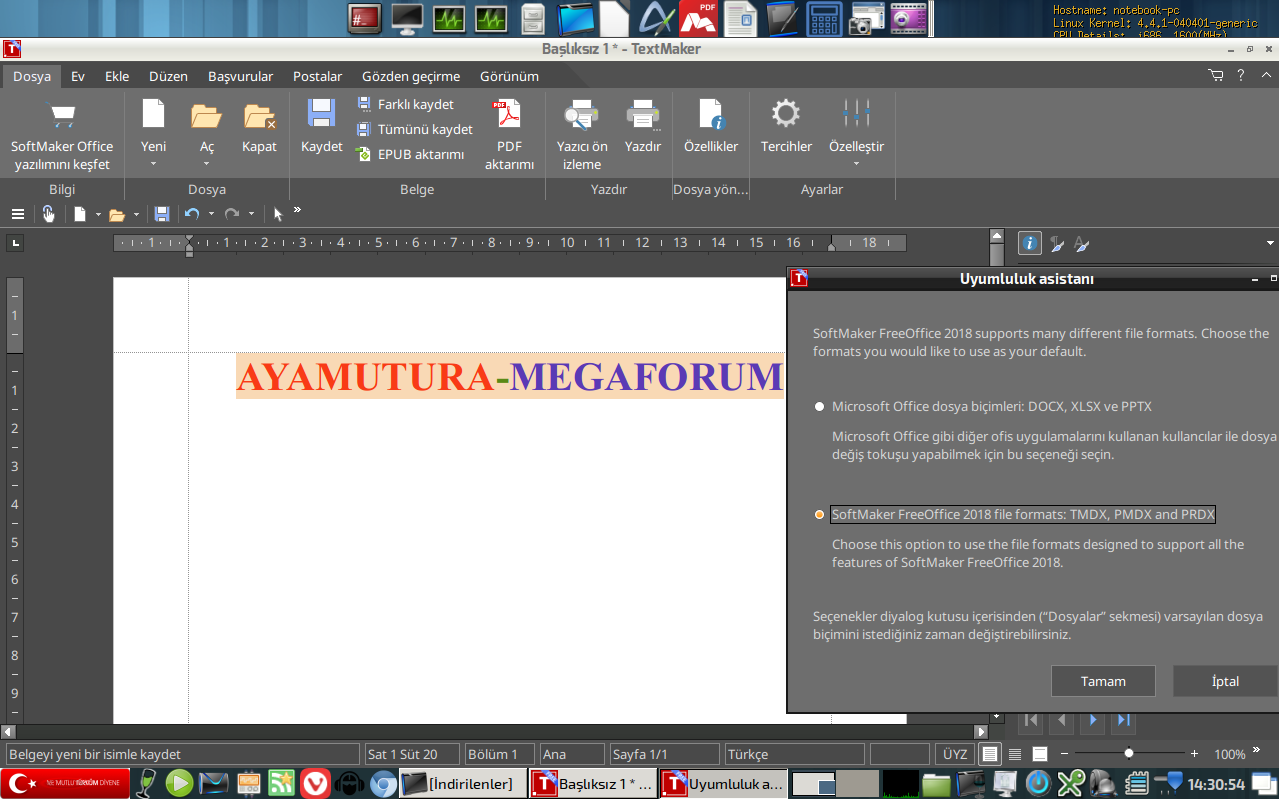Open the sidebar panel dropdown arrow

pyautogui.click(x=1270, y=243)
